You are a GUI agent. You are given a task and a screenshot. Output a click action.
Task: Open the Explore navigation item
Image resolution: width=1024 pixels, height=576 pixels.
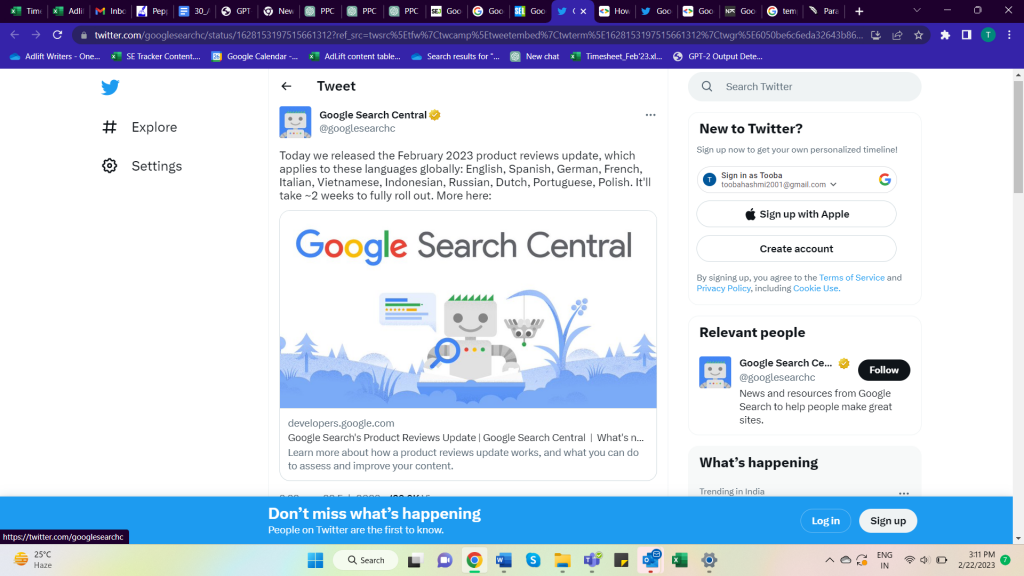click(139, 127)
